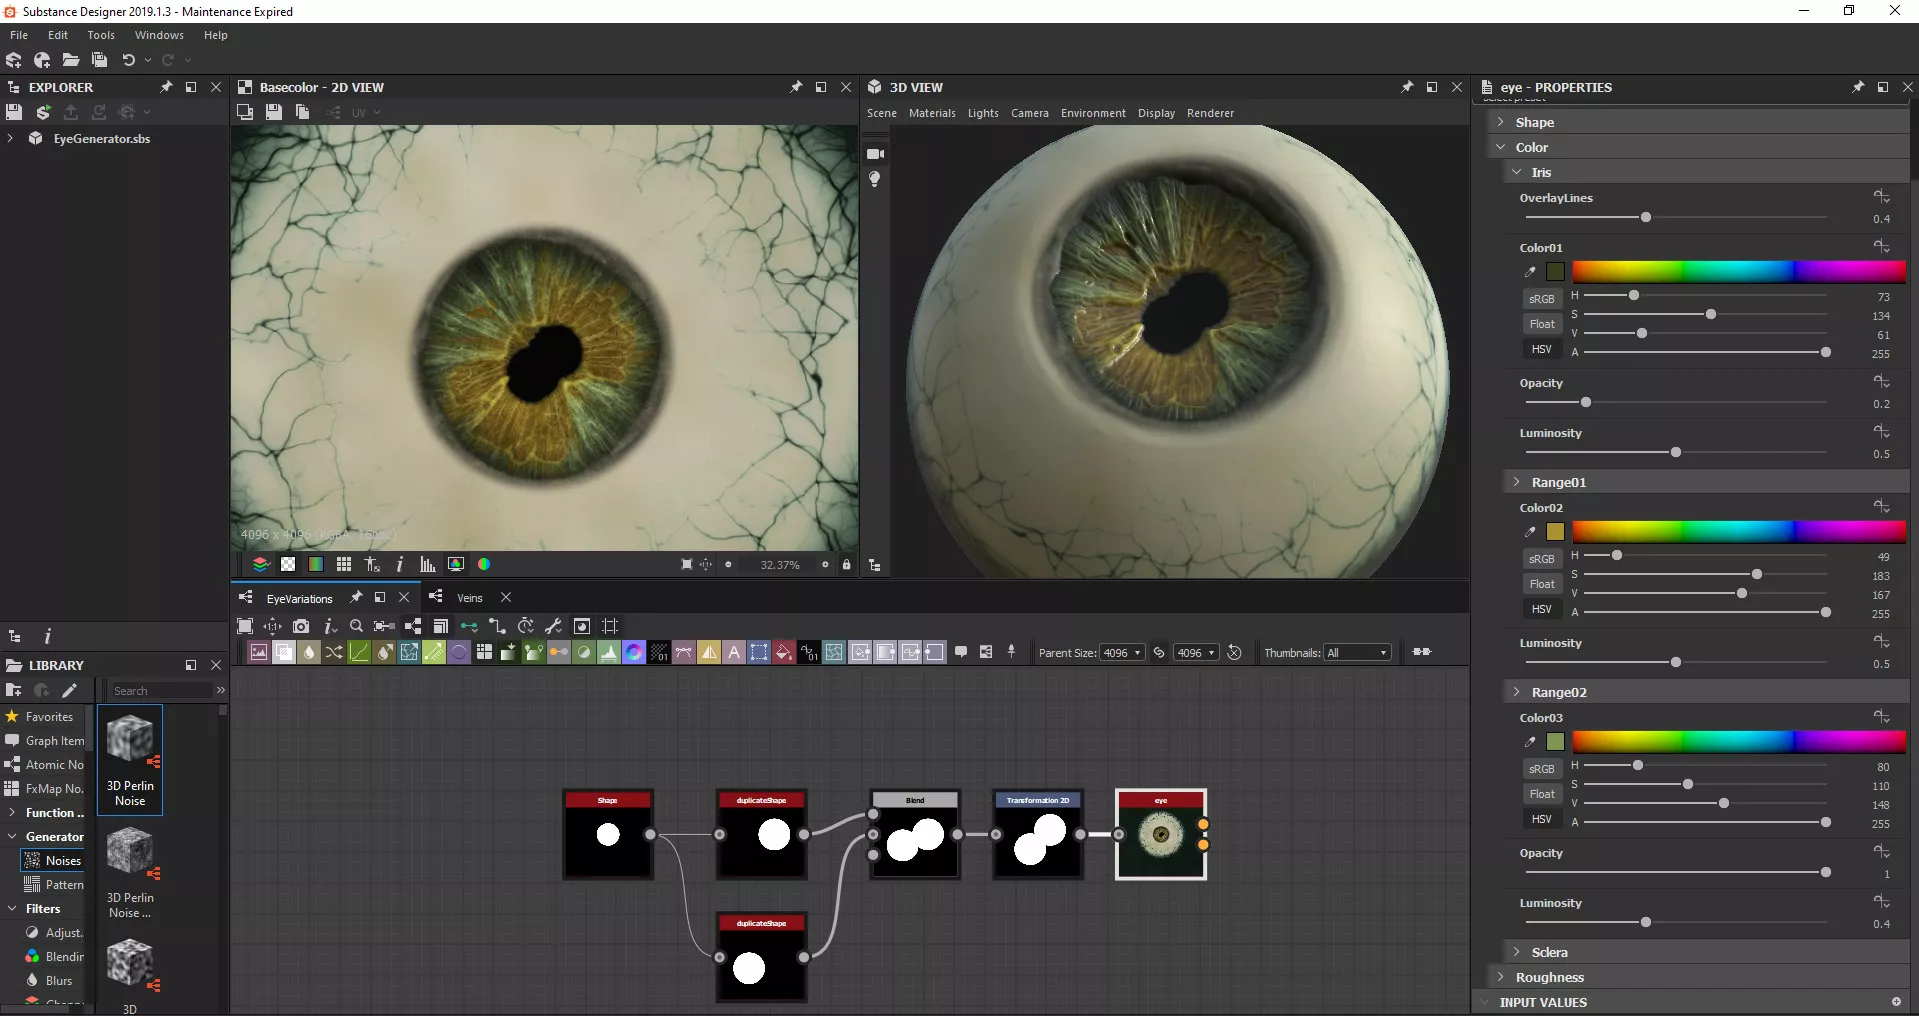Switch Color01 to Float mode
This screenshot has width=1919, height=1016.
[1541, 324]
